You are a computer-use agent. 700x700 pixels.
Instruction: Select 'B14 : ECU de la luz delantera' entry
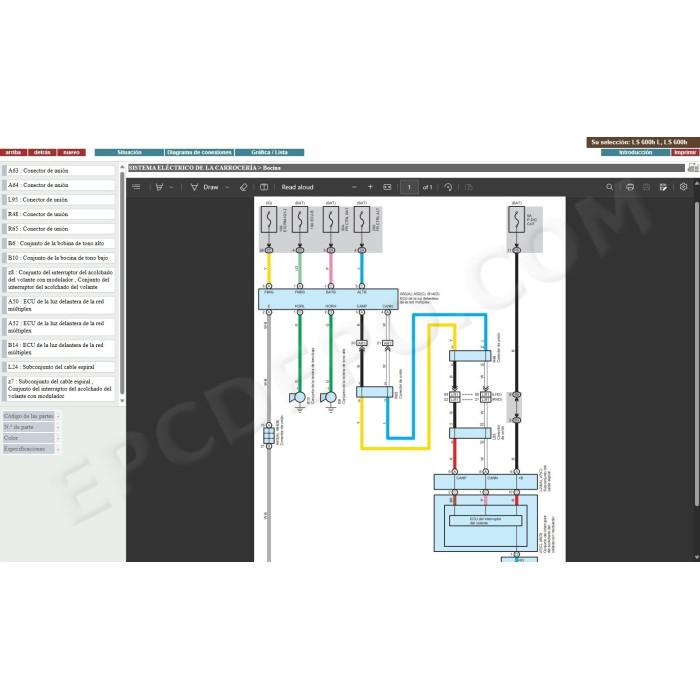click(60, 349)
